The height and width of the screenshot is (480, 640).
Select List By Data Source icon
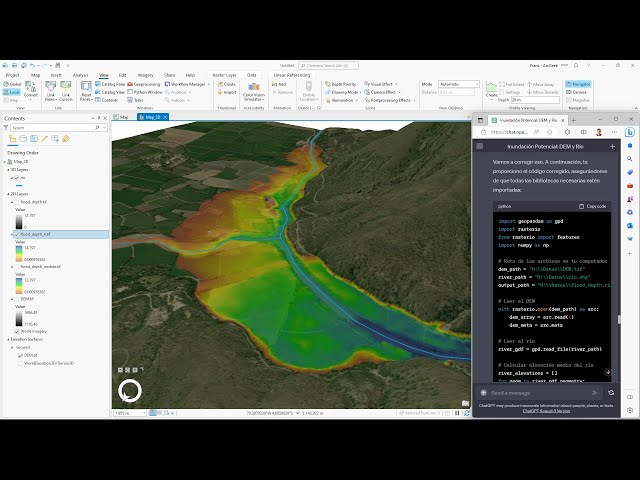pos(23,139)
